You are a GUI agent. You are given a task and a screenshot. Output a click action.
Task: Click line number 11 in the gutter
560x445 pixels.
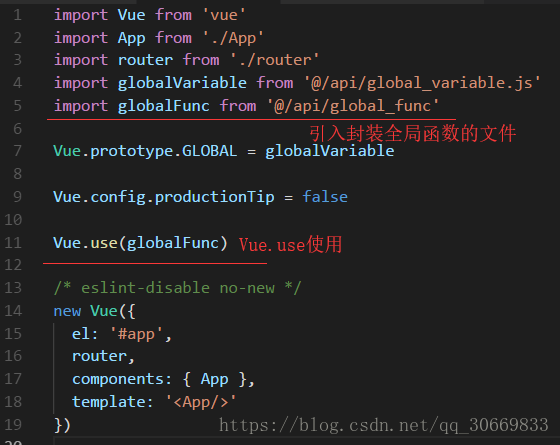pyautogui.click(x=13, y=243)
